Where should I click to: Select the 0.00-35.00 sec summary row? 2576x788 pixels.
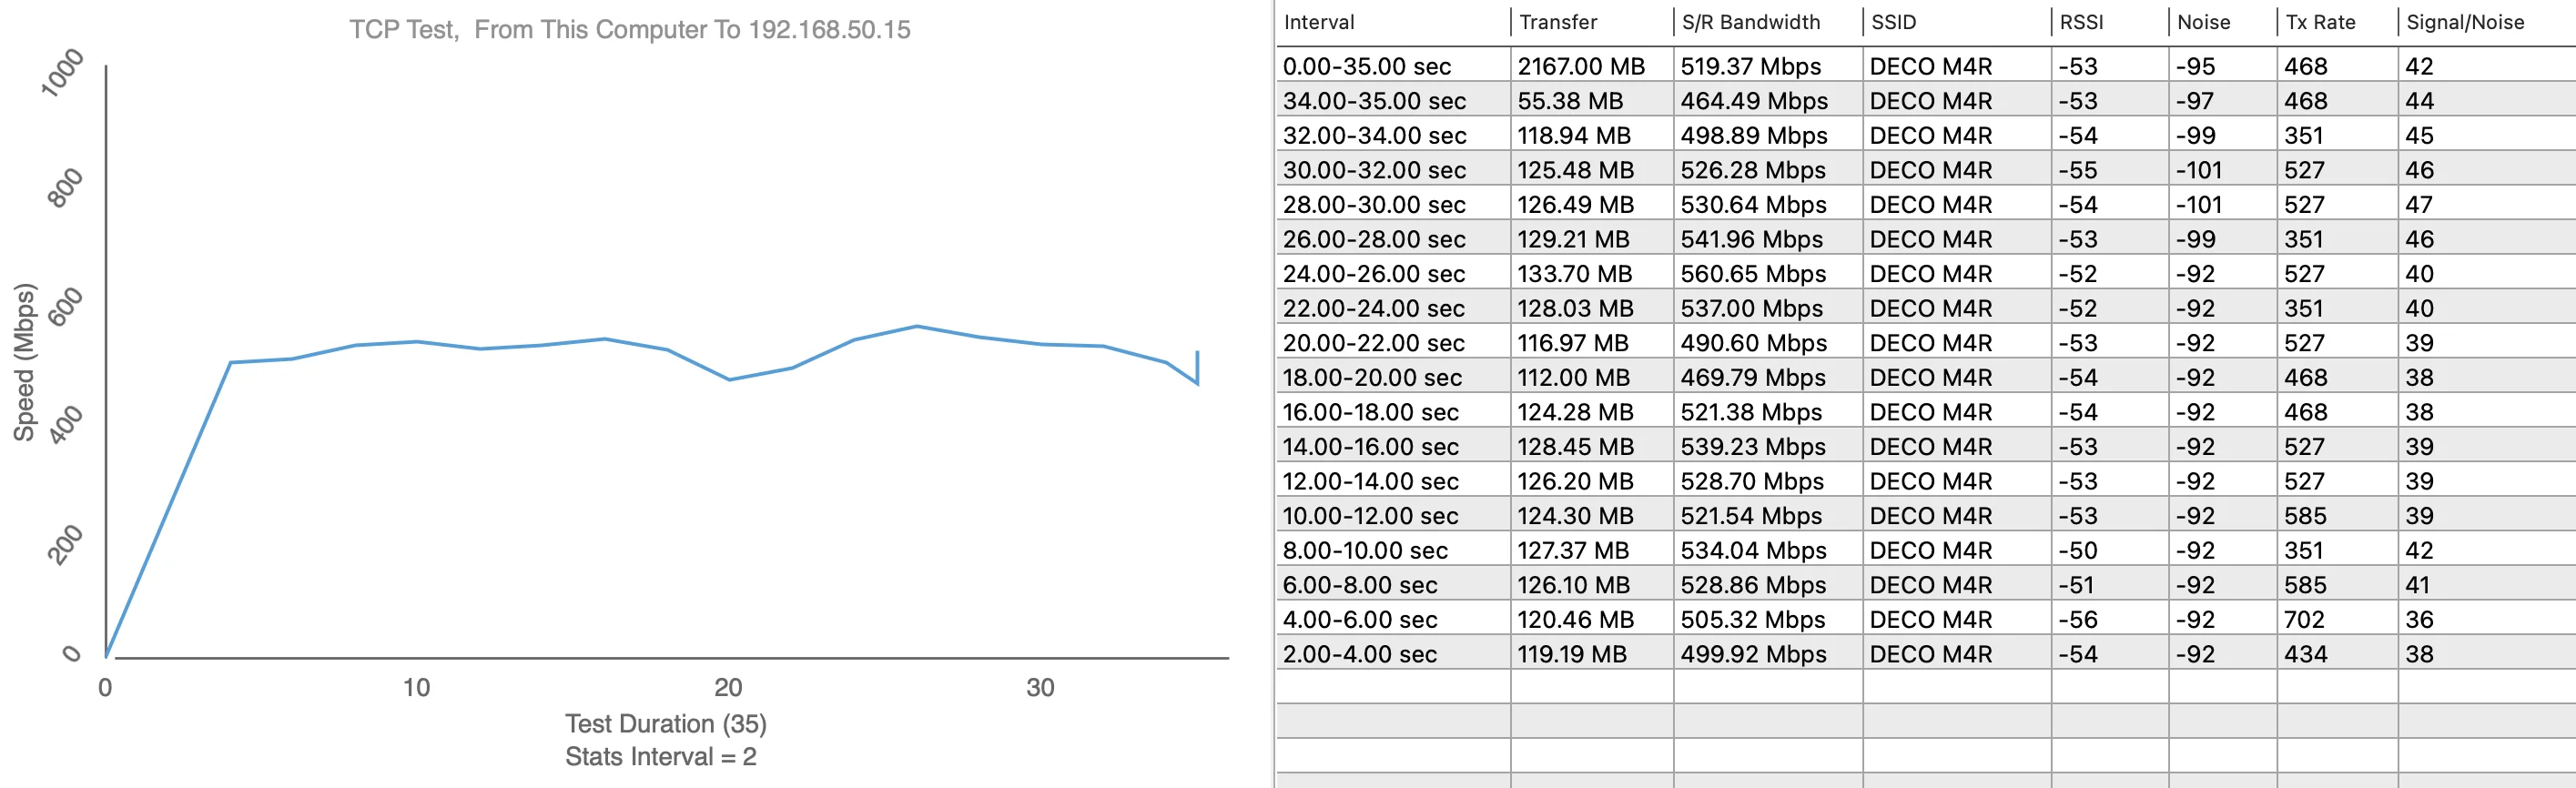pyautogui.click(x=1366, y=66)
